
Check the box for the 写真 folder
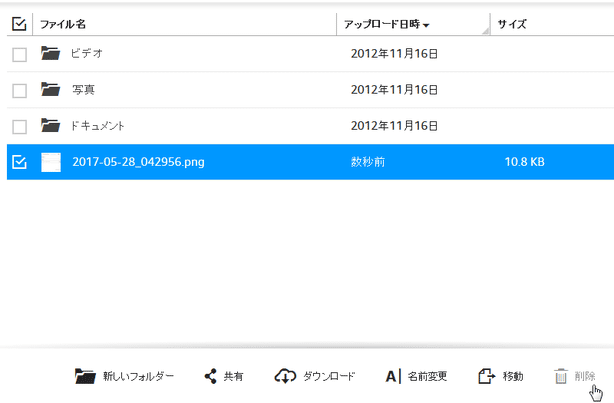pyautogui.click(x=19, y=90)
